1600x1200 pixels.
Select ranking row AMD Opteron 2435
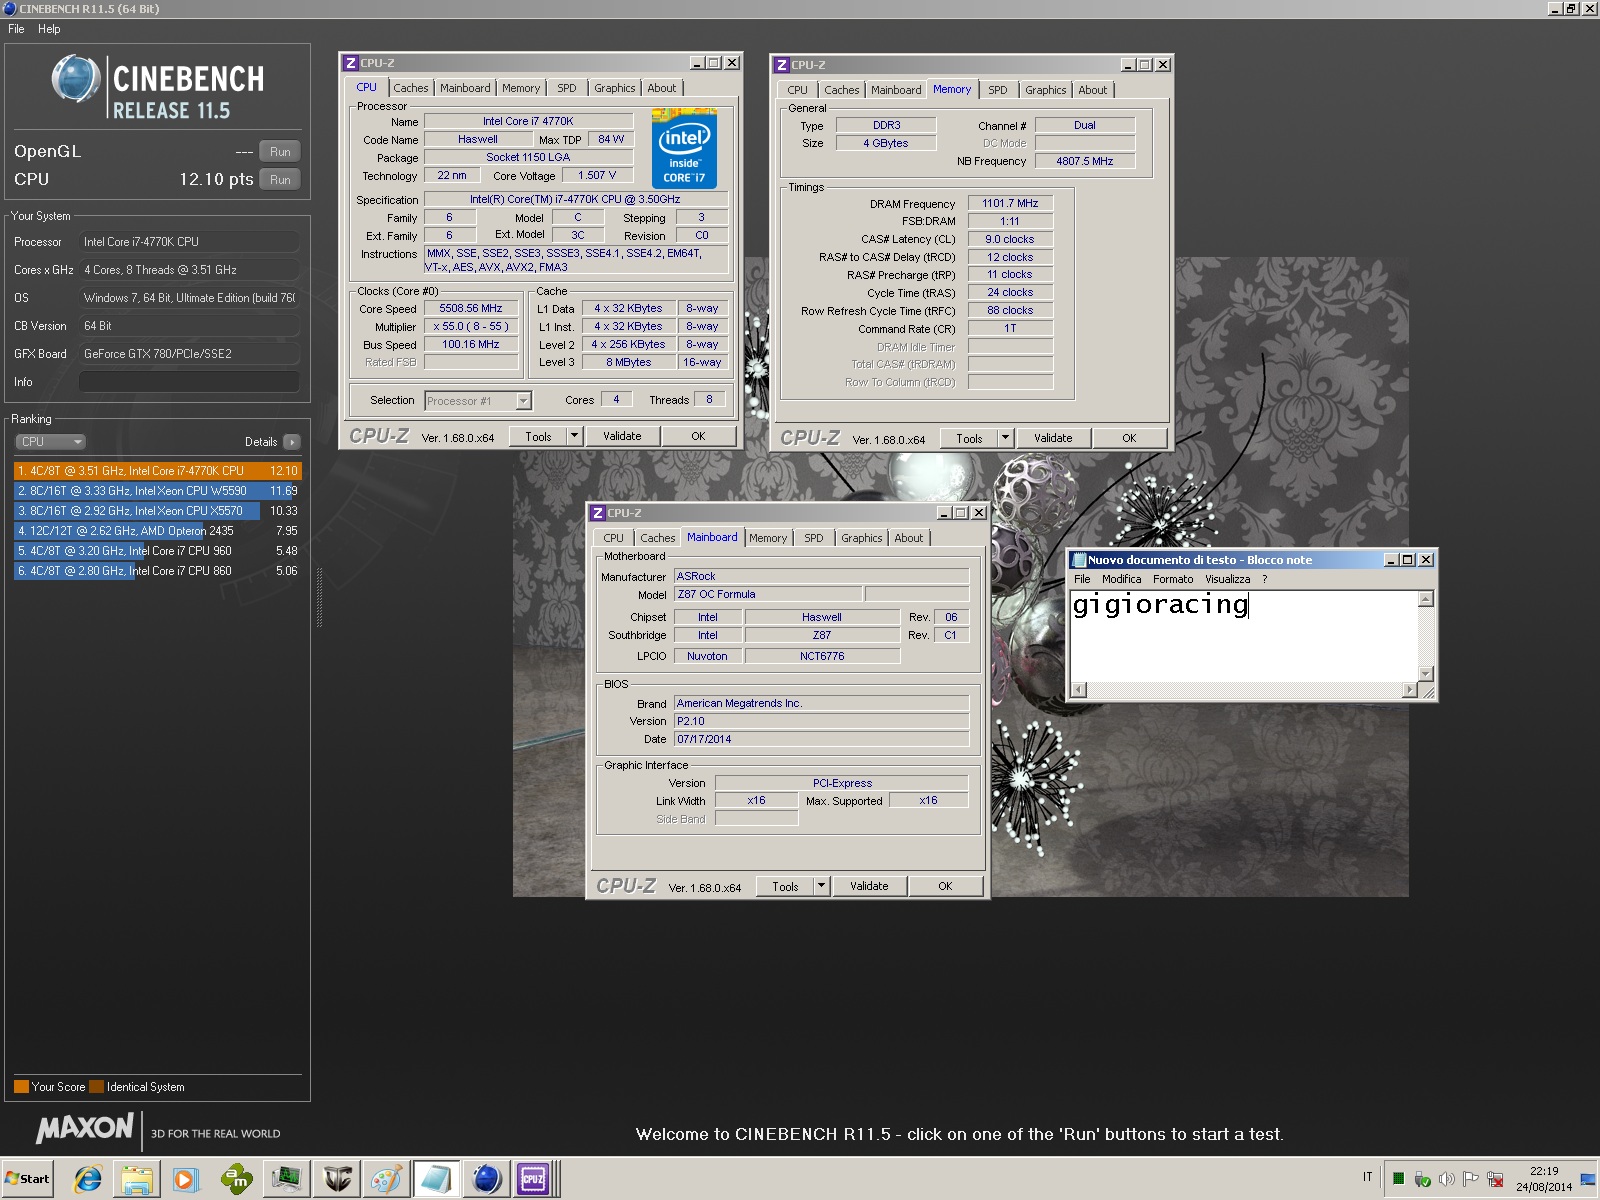(x=157, y=531)
